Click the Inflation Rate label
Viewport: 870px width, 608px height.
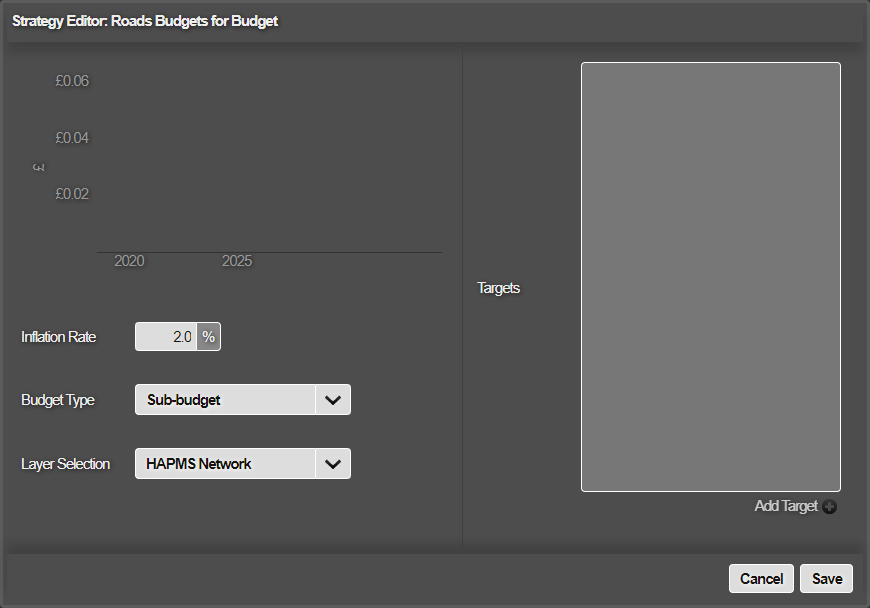(x=58, y=337)
